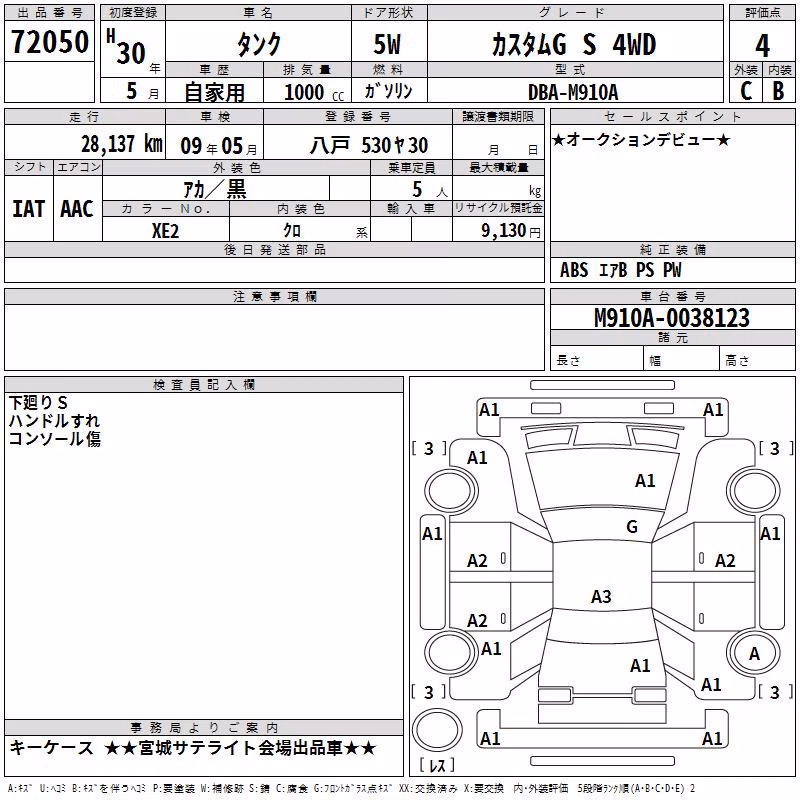The width and height of the screenshot is (800, 800).
Task: Click door shape value 5W
Action: 387,44
